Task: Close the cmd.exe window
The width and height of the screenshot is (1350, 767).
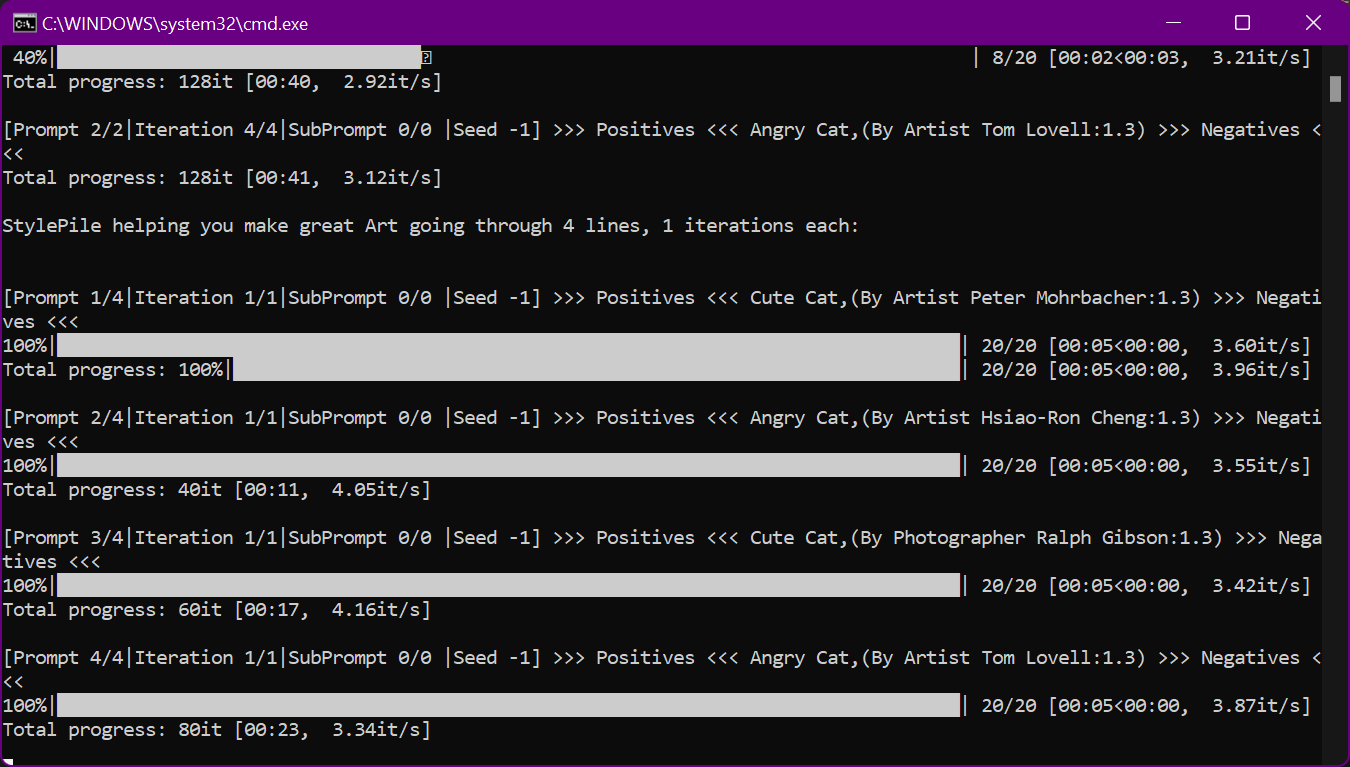Action: point(1313,23)
